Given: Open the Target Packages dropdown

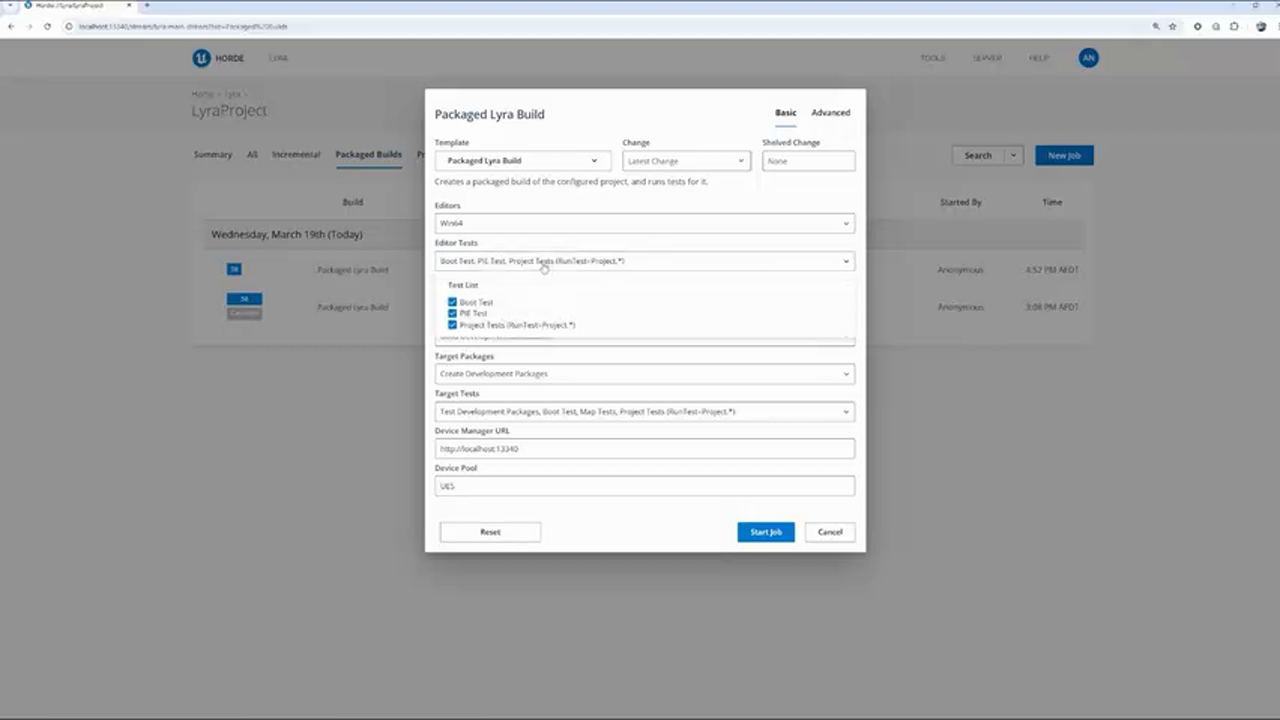Looking at the screenshot, I should [x=644, y=374].
